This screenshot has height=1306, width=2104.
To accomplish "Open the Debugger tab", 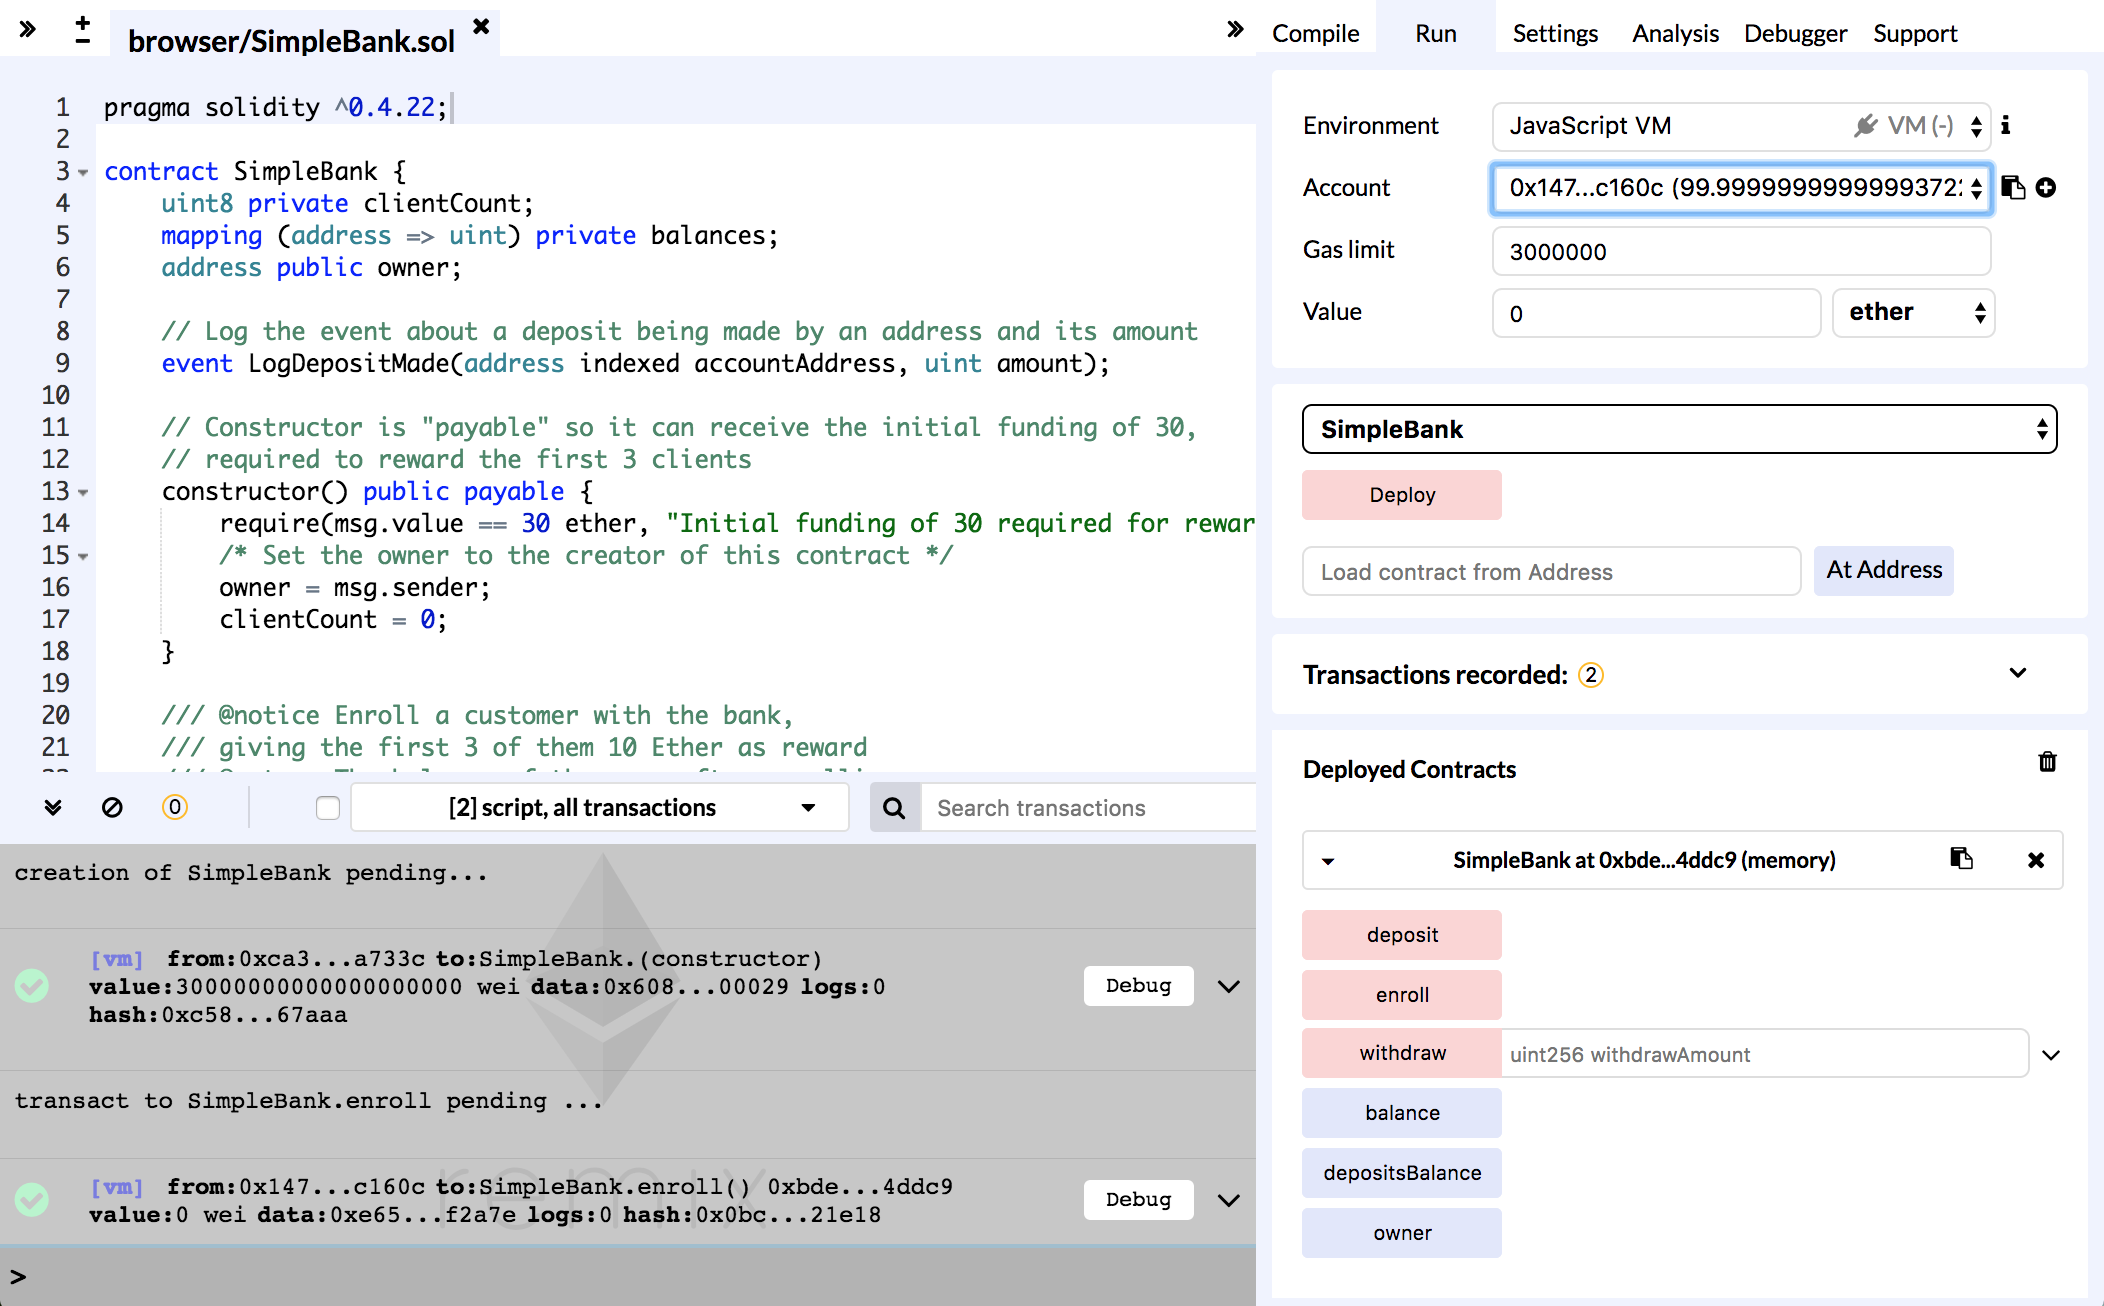I will (x=1794, y=33).
